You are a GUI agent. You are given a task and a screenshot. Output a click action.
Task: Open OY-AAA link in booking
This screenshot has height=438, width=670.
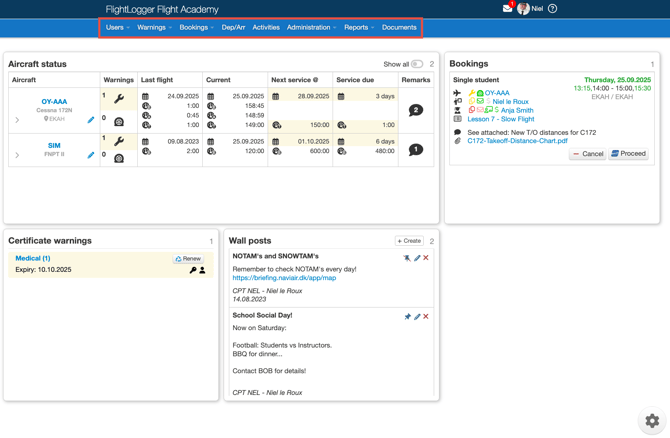click(497, 93)
